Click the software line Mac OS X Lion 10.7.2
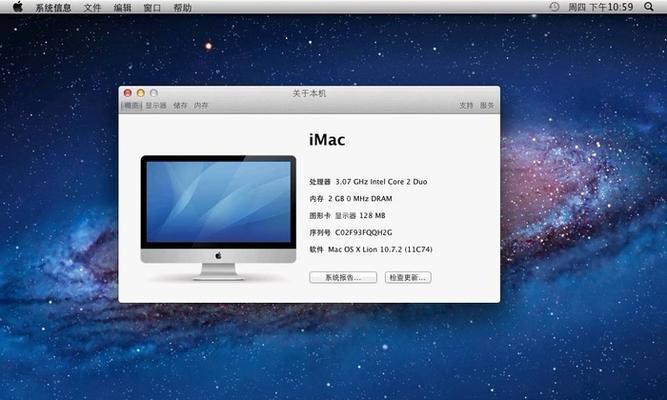Viewport: 667px width, 400px height. (x=371, y=249)
